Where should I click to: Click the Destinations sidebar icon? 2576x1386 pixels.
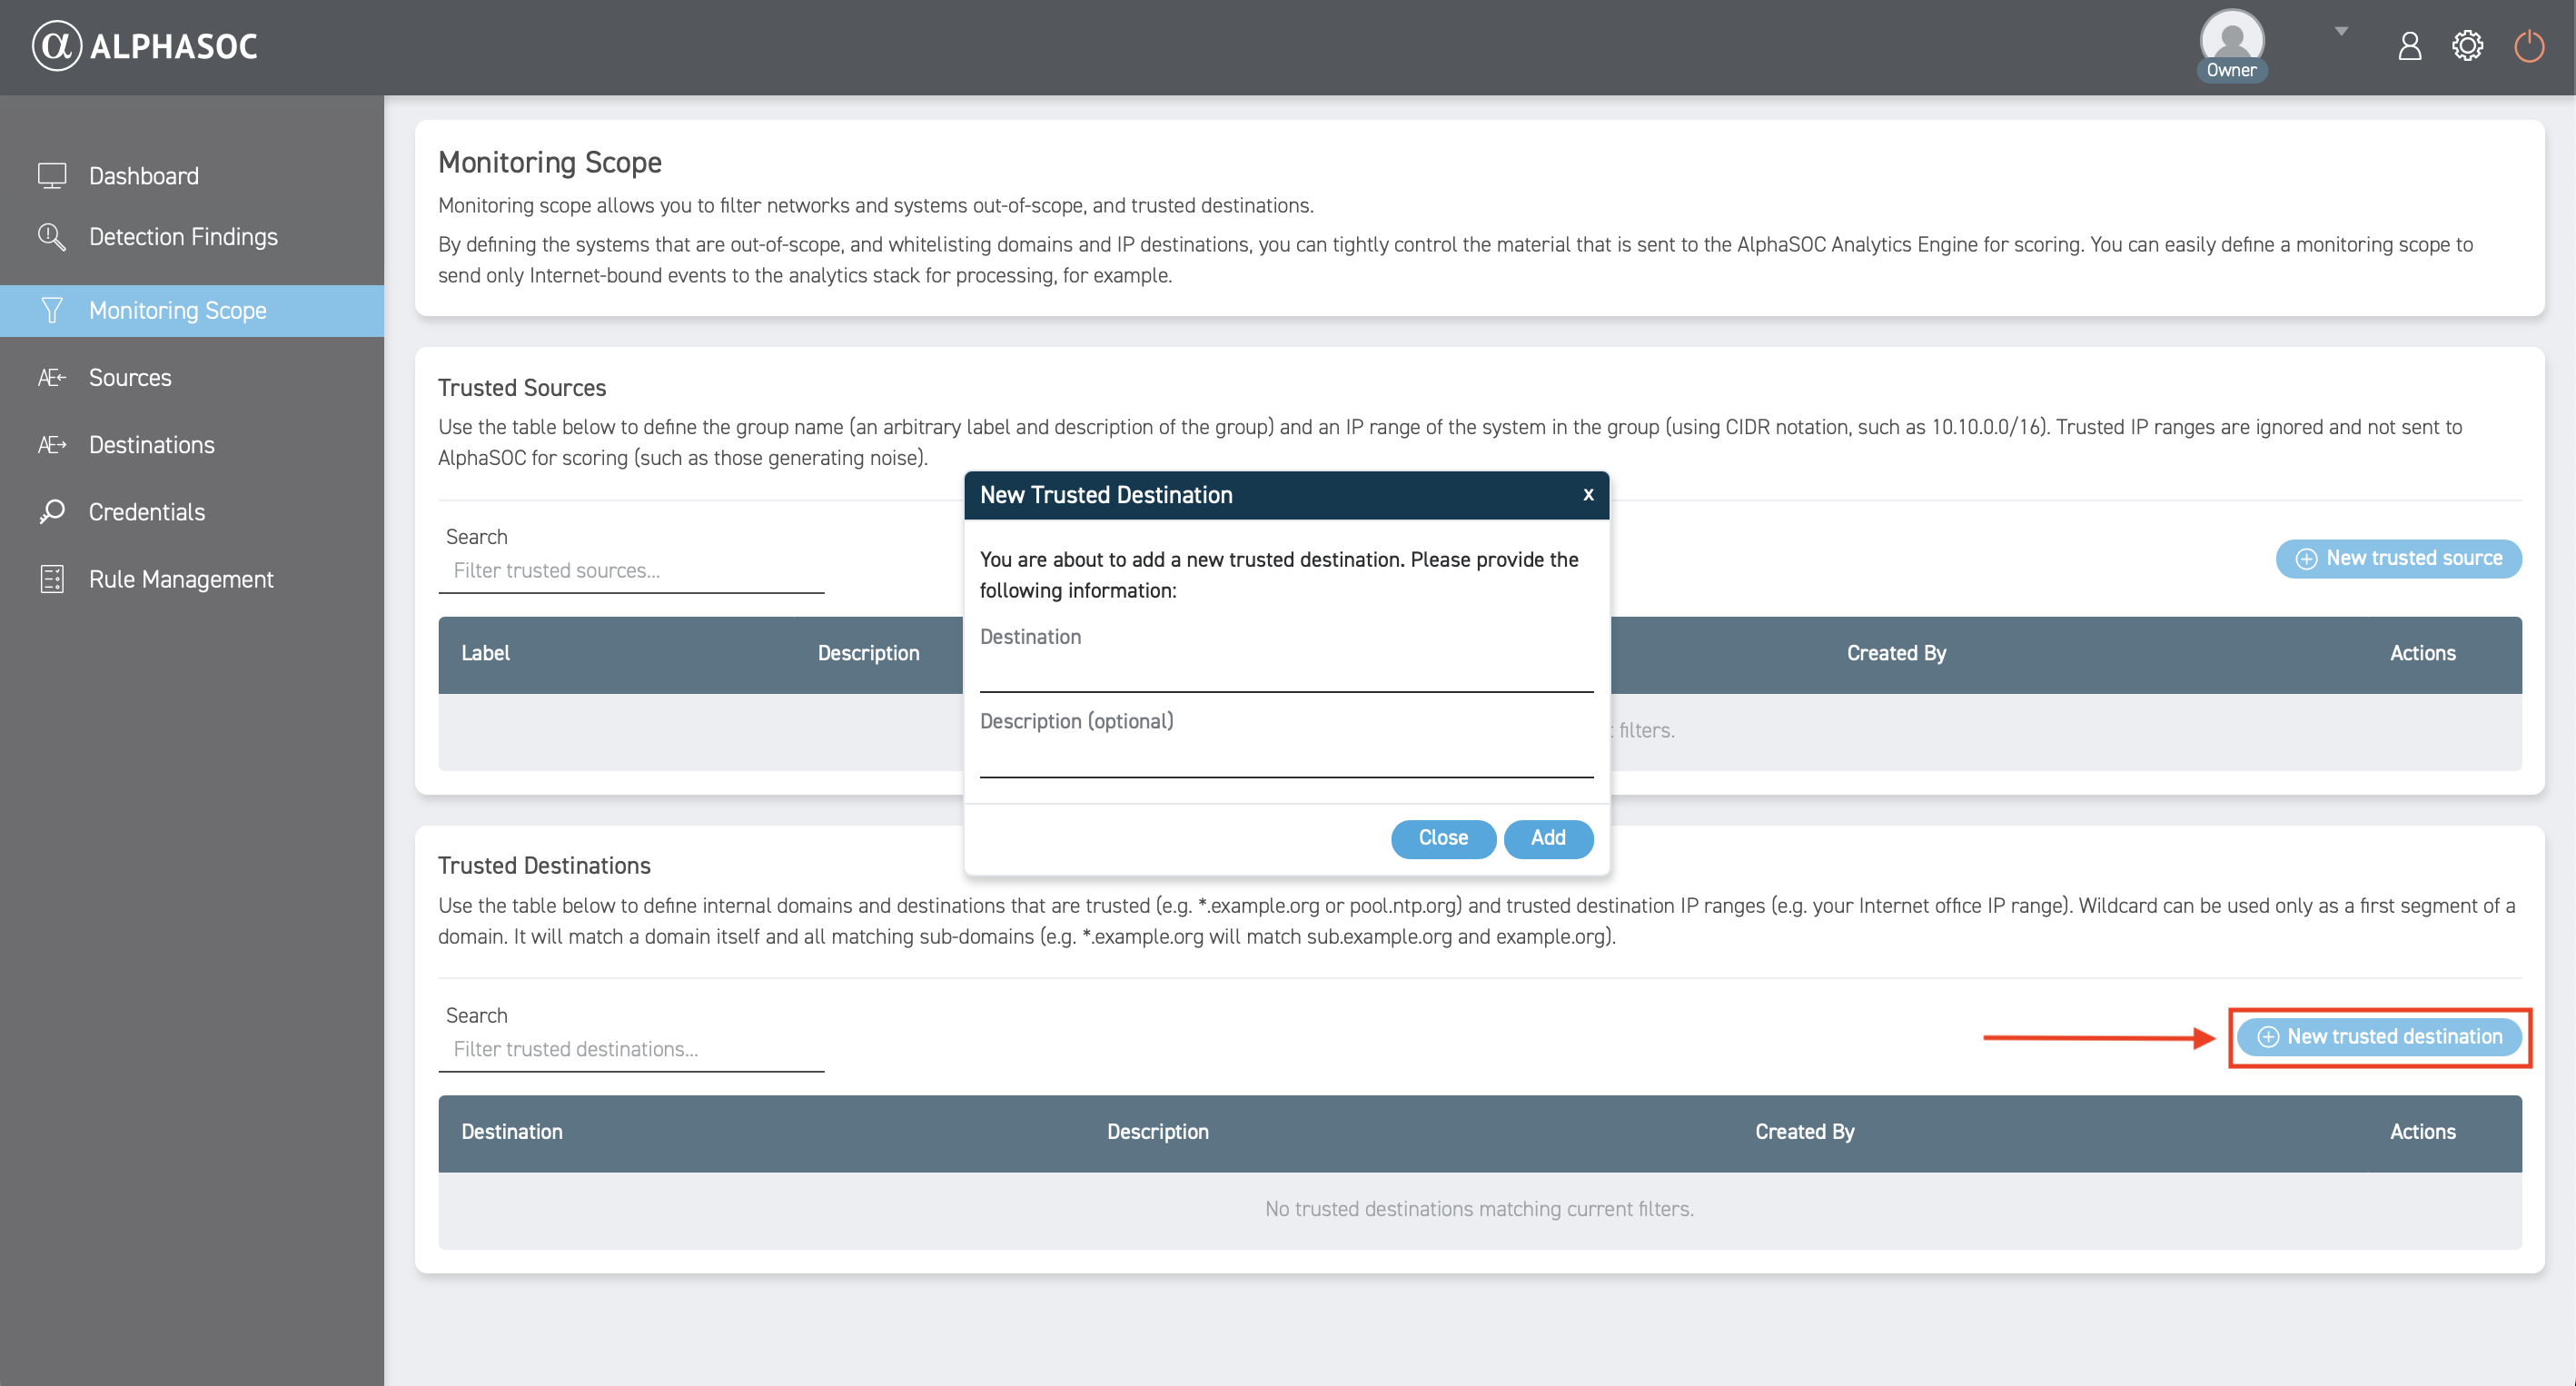(x=52, y=445)
